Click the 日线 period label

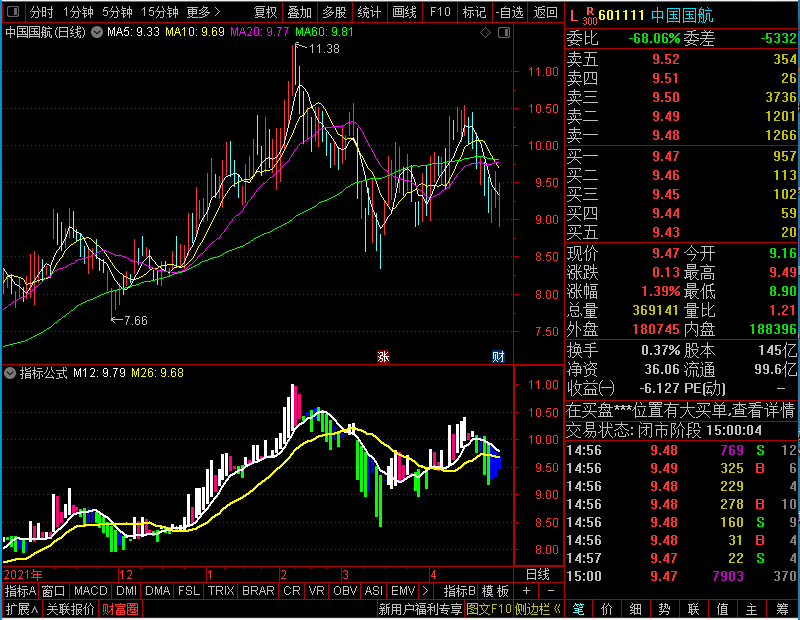538,575
